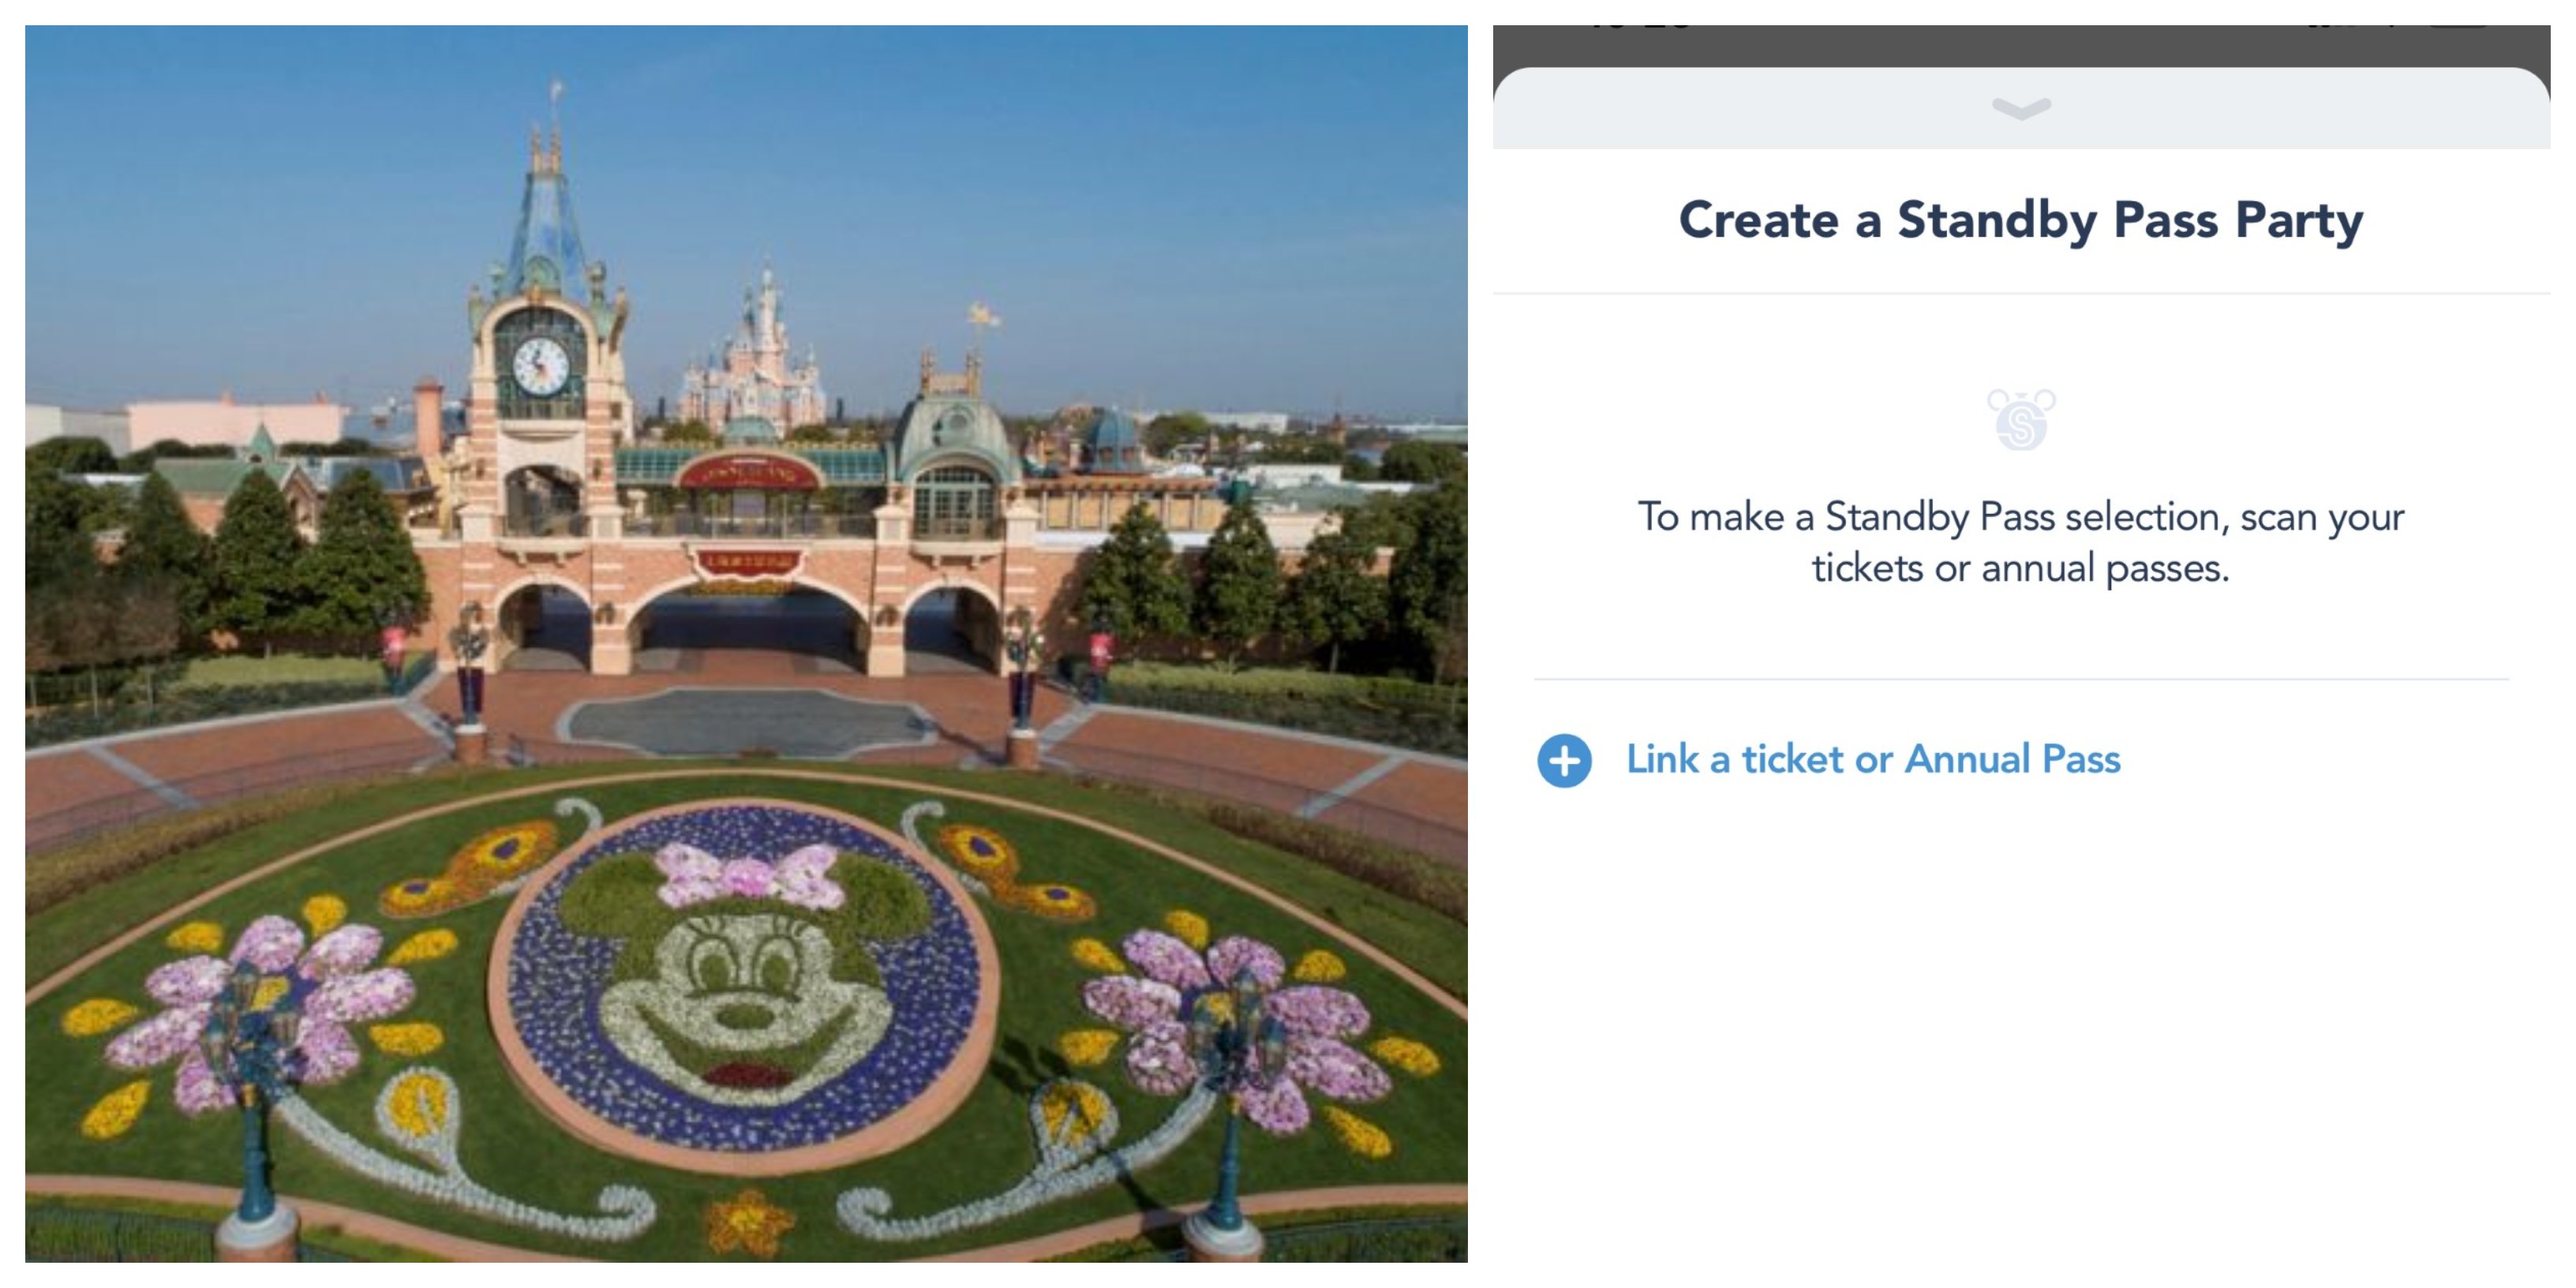Viewport: 2576px width, 1288px height.
Task: Click the clock face on the tower
Action: (541, 366)
